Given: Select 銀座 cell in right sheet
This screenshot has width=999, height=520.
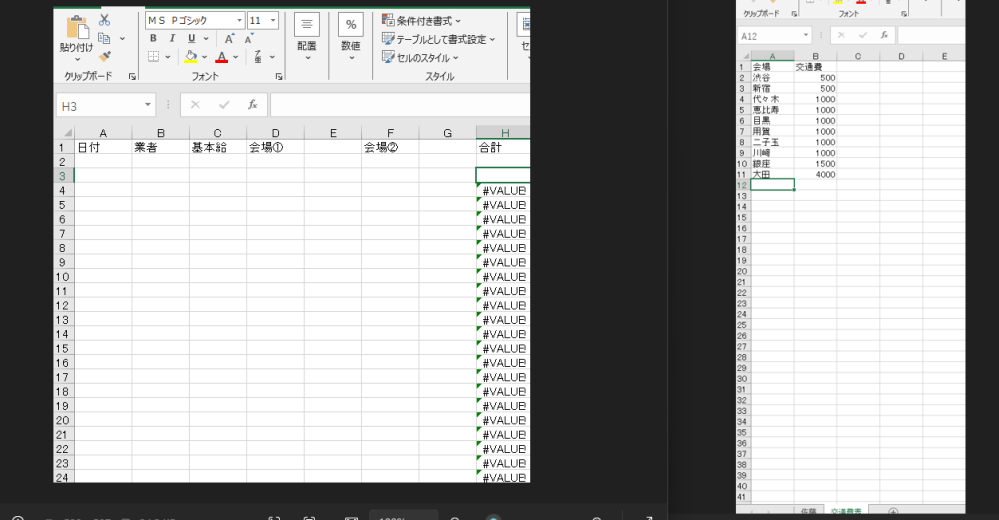Looking at the screenshot, I should click(772, 164).
